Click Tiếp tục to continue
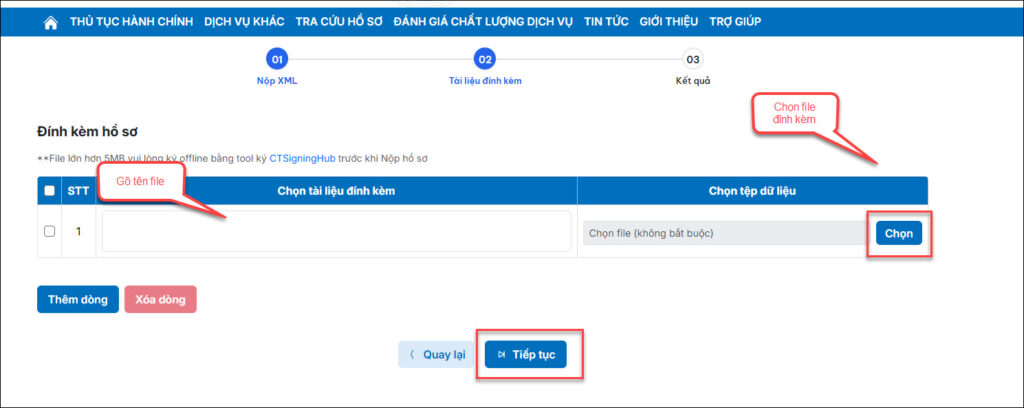 [x=526, y=354]
